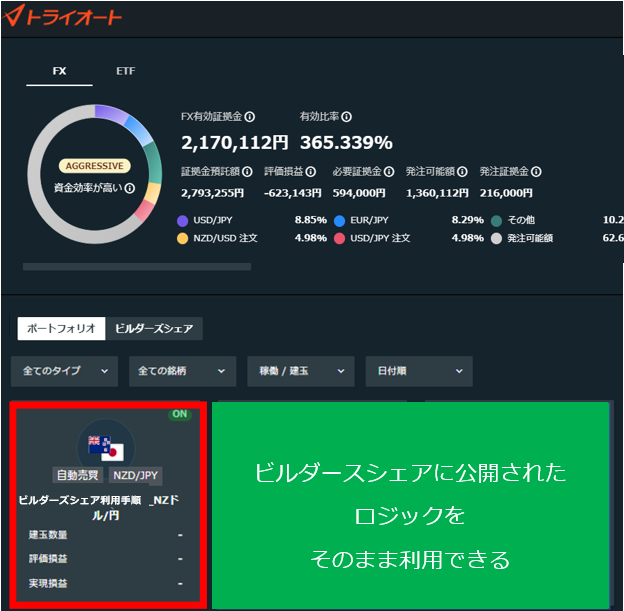Open info icon beside 資金効率が高い

[x=130, y=188]
